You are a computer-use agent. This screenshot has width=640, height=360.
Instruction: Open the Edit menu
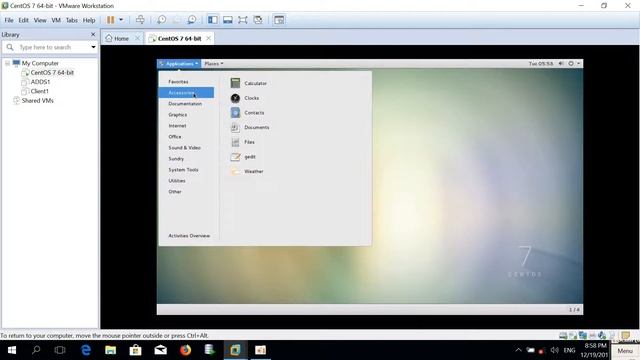24,20
